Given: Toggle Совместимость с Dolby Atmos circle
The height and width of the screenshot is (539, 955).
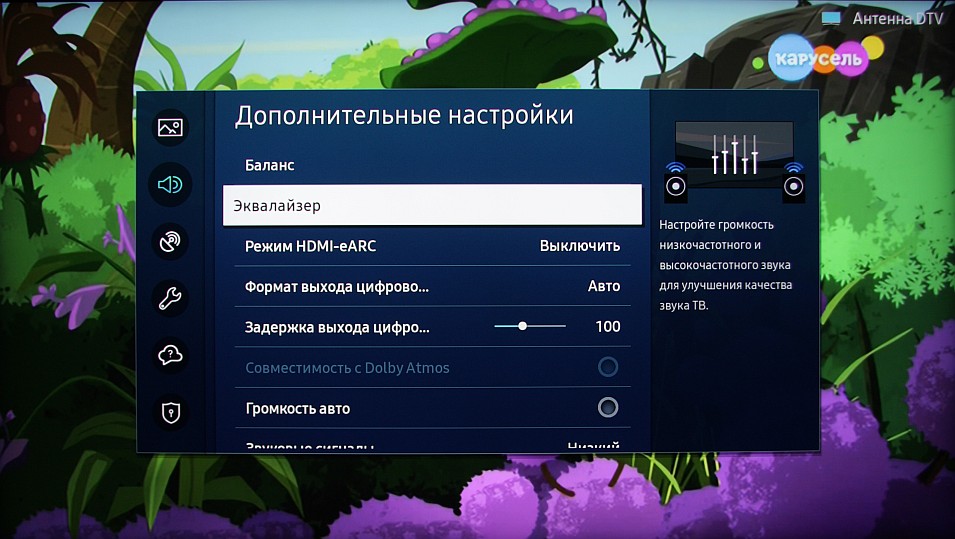Looking at the screenshot, I should pos(608,367).
